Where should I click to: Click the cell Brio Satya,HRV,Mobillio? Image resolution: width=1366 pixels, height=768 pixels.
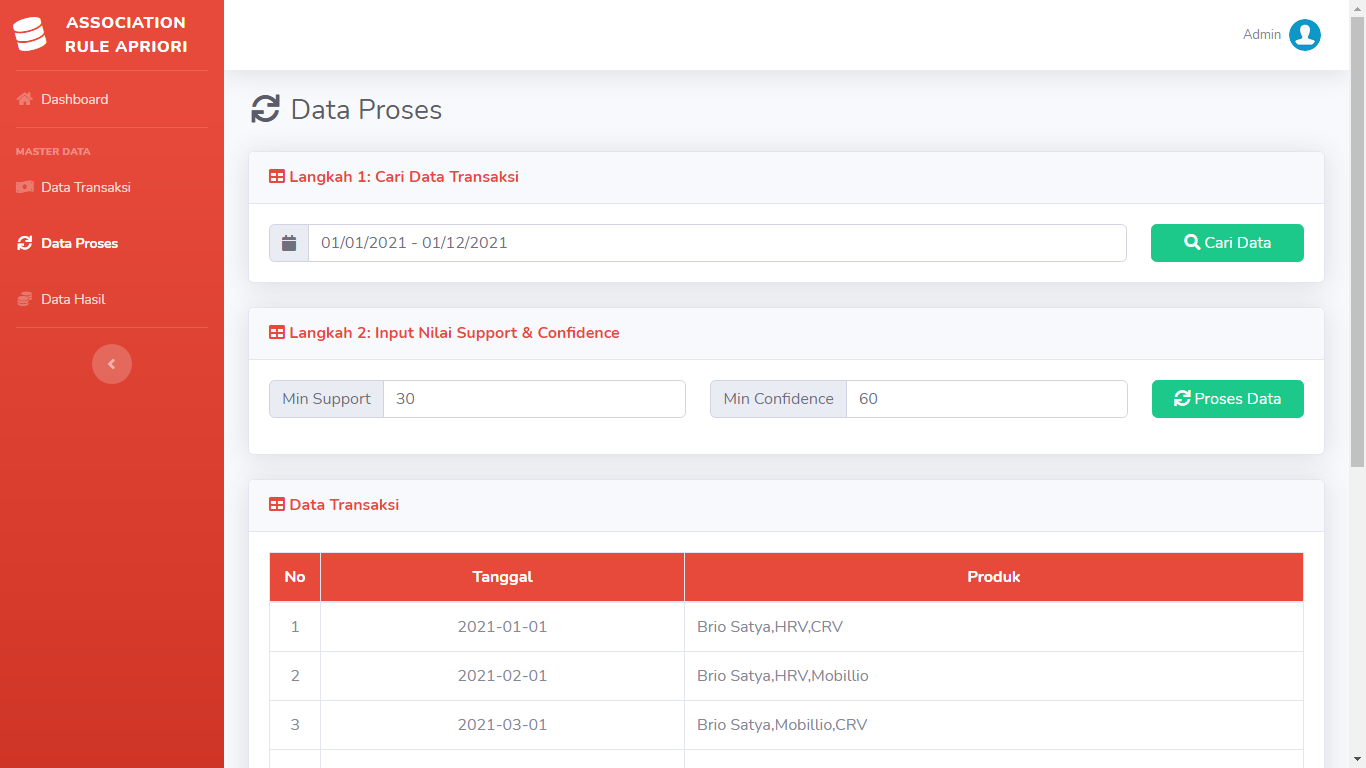994,676
